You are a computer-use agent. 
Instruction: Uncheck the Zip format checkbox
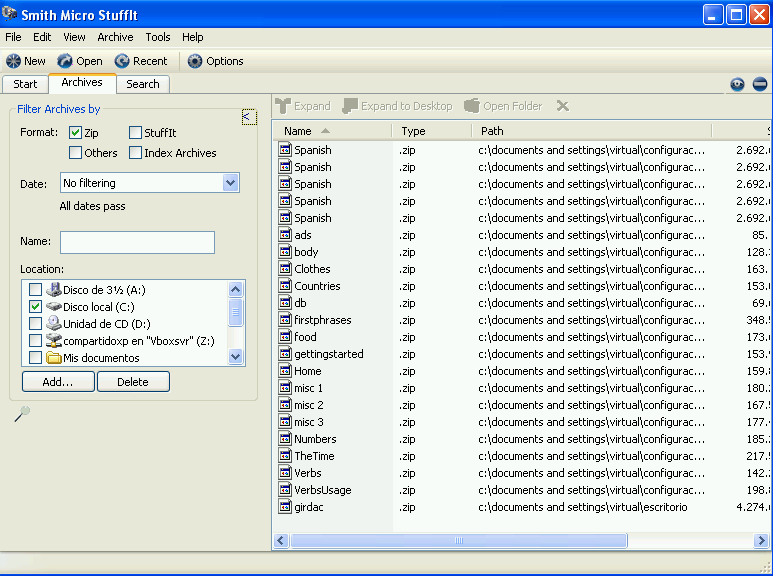[75, 132]
